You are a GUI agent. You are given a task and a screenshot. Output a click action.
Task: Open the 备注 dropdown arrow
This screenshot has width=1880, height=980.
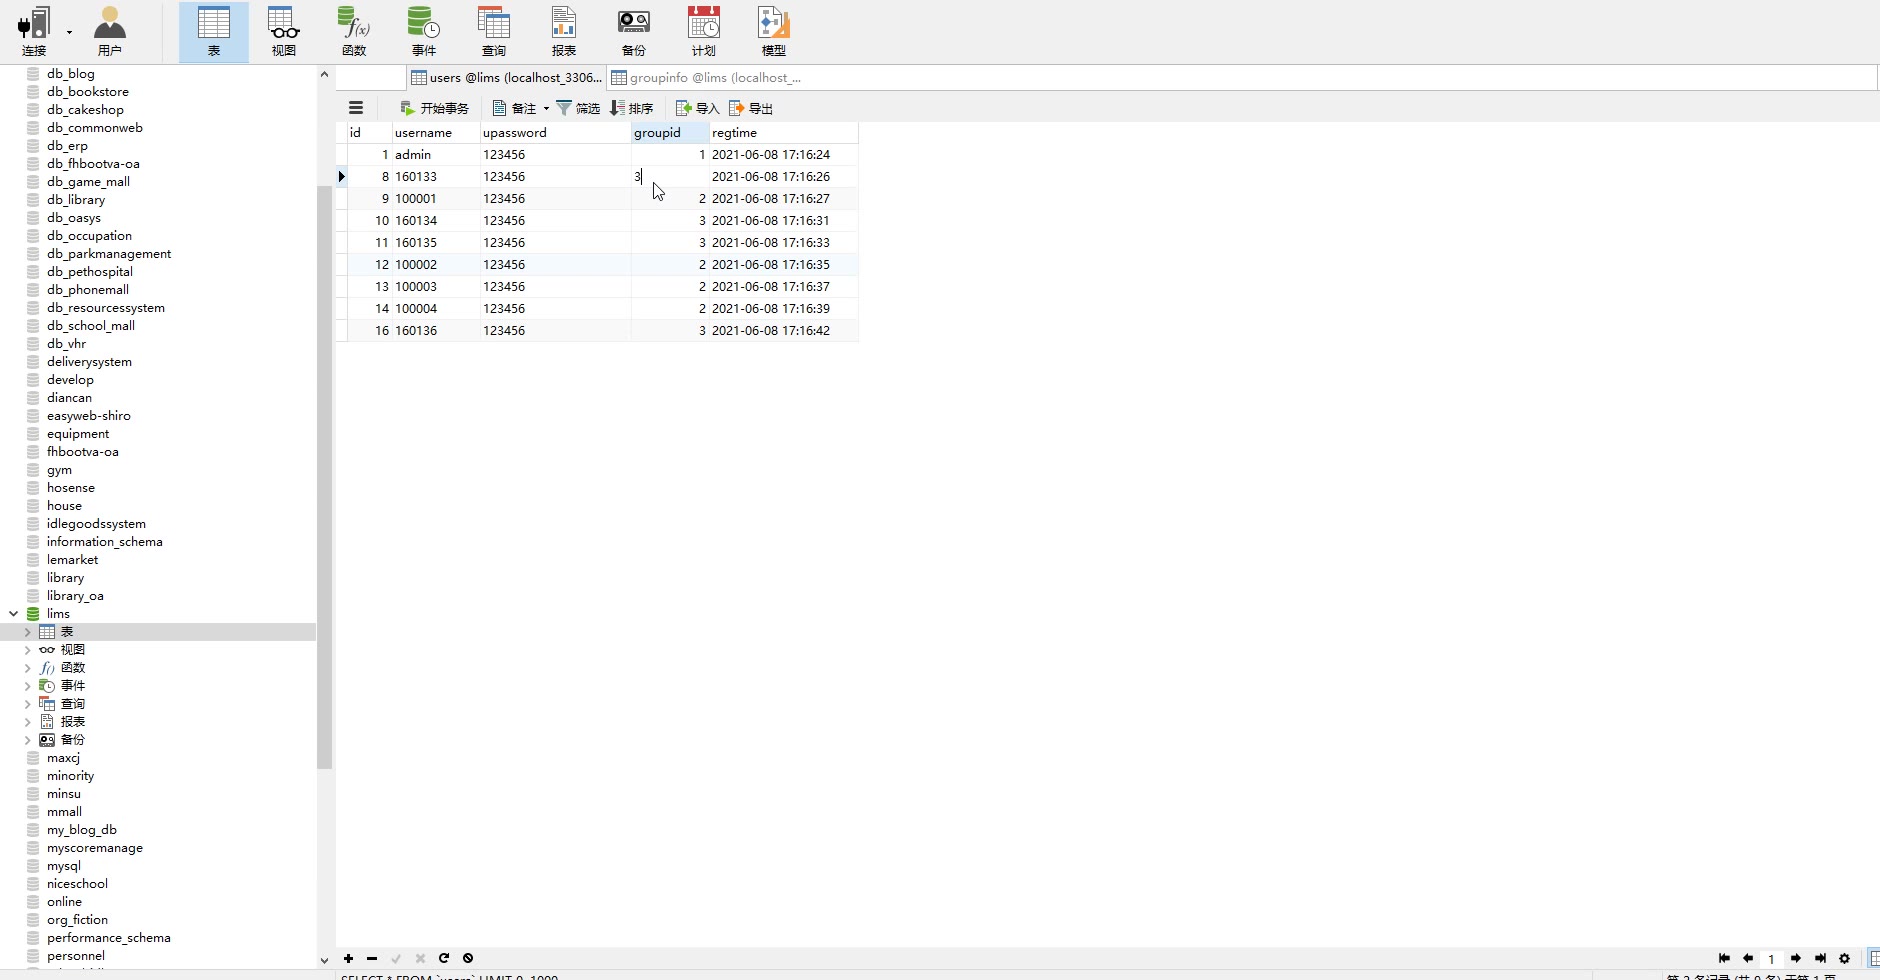point(546,108)
